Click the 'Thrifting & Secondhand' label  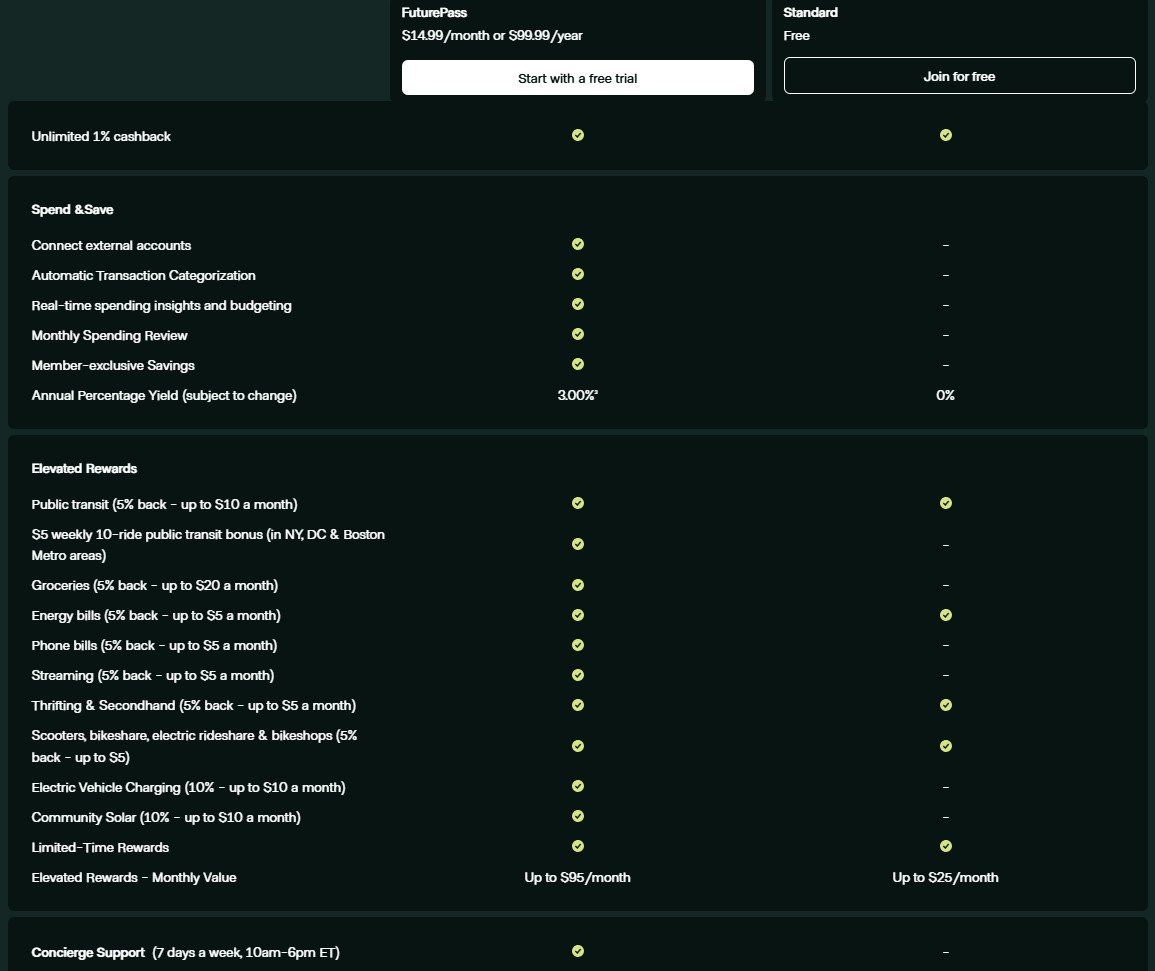click(194, 706)
